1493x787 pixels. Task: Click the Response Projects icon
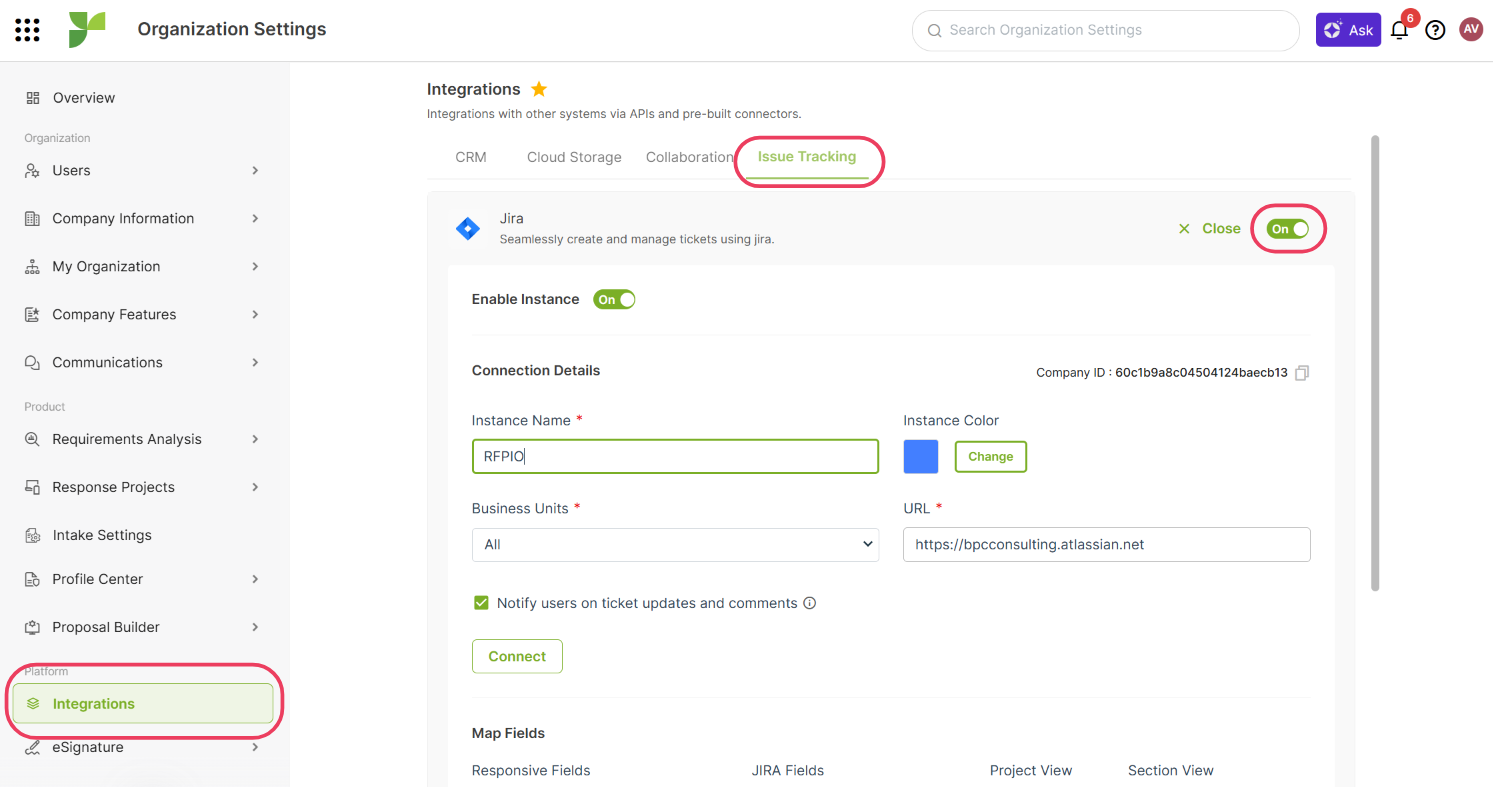click(x=32, y=488)
